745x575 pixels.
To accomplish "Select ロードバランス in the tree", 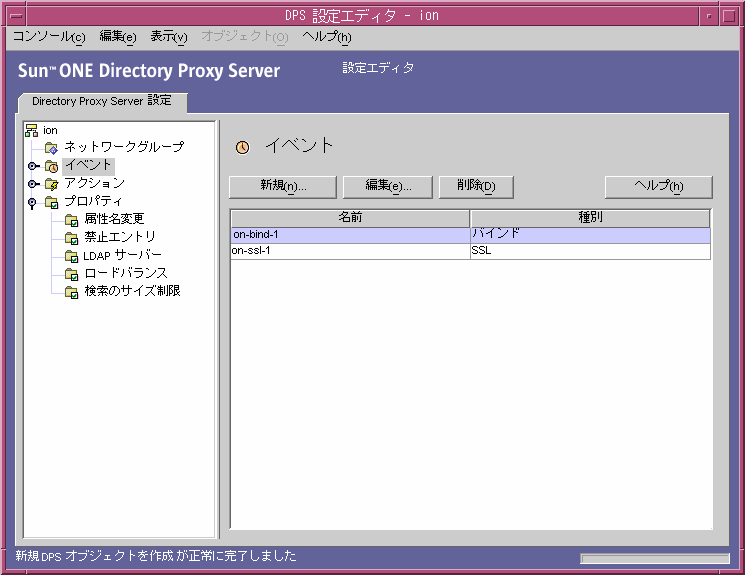I will click(126, 273).
